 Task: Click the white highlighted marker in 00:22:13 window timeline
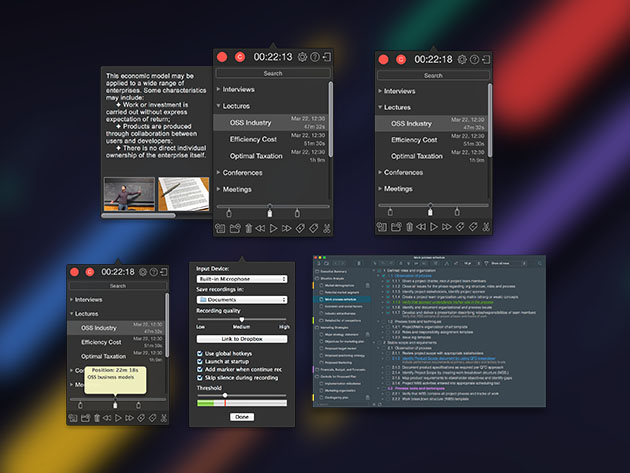270,213
